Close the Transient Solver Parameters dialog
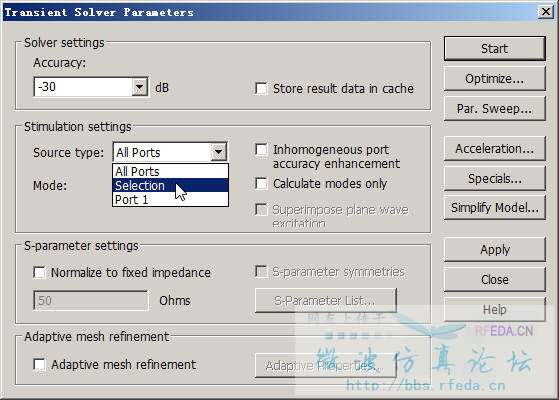The image size is (559, 400). 545,12
